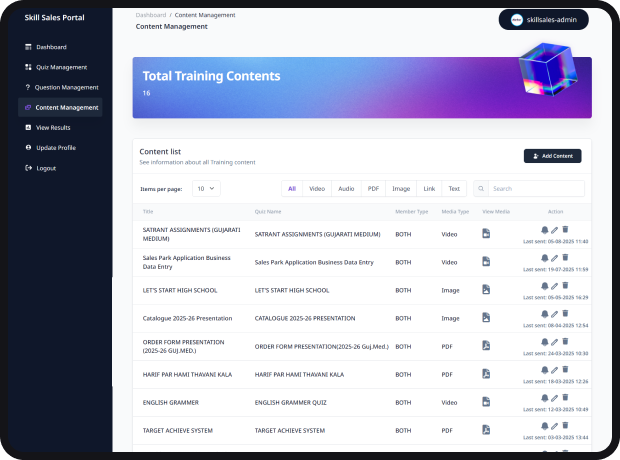Delete Sales Park Application content
The width and height of the screenshot is (620, 460).
(565, 257)
